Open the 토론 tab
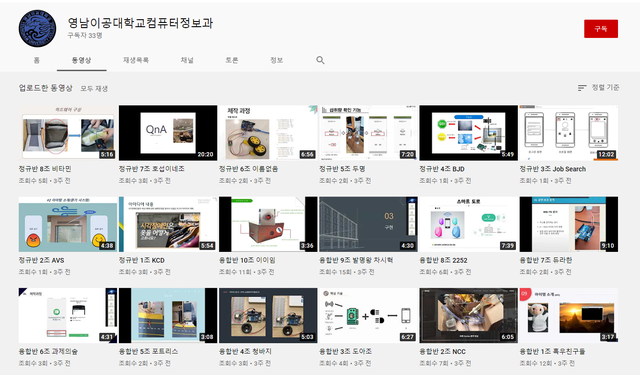Screen dimensions: 640x375 [231, 60]
